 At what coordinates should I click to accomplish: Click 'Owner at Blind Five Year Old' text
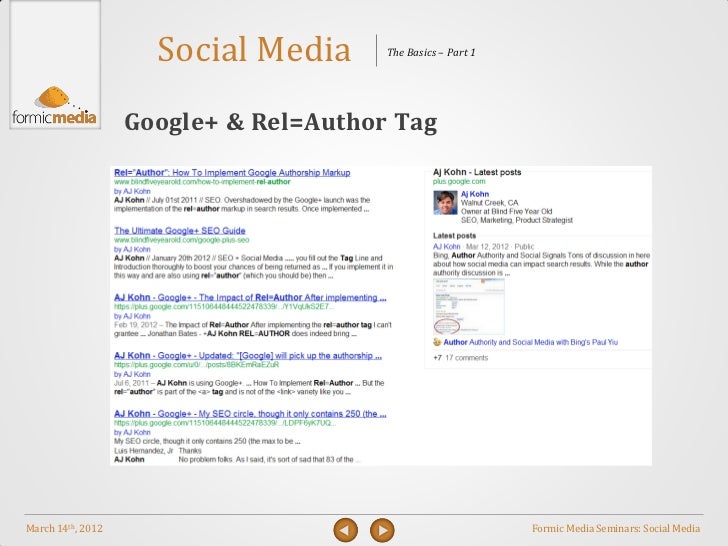pos(507,212)
